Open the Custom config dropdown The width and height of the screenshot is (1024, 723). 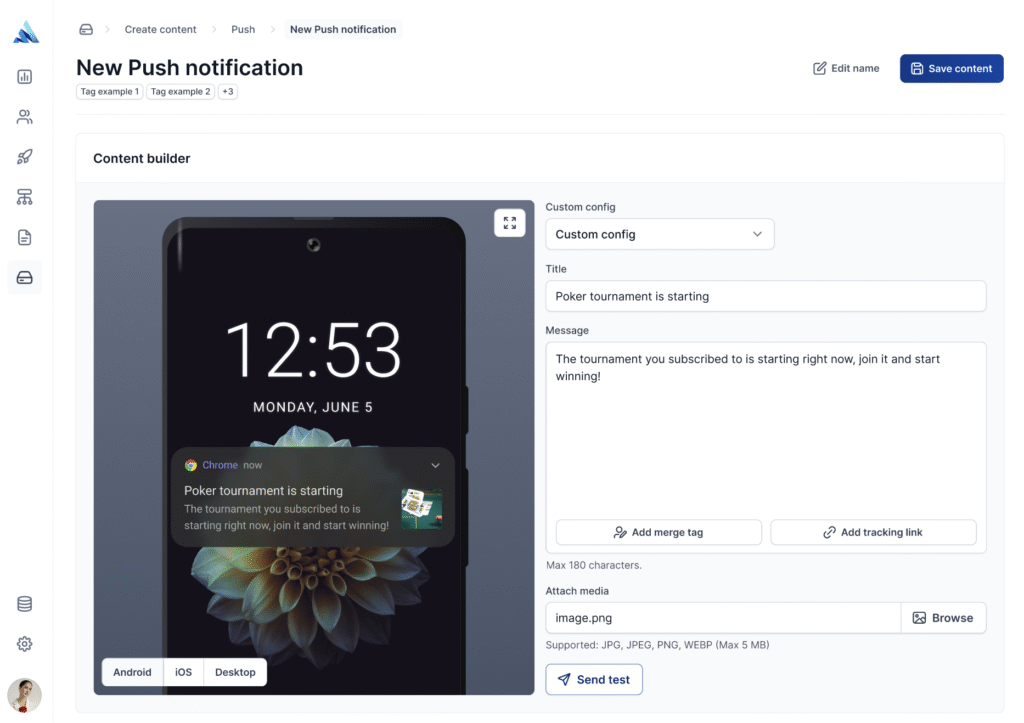click(x=660, y=234)
